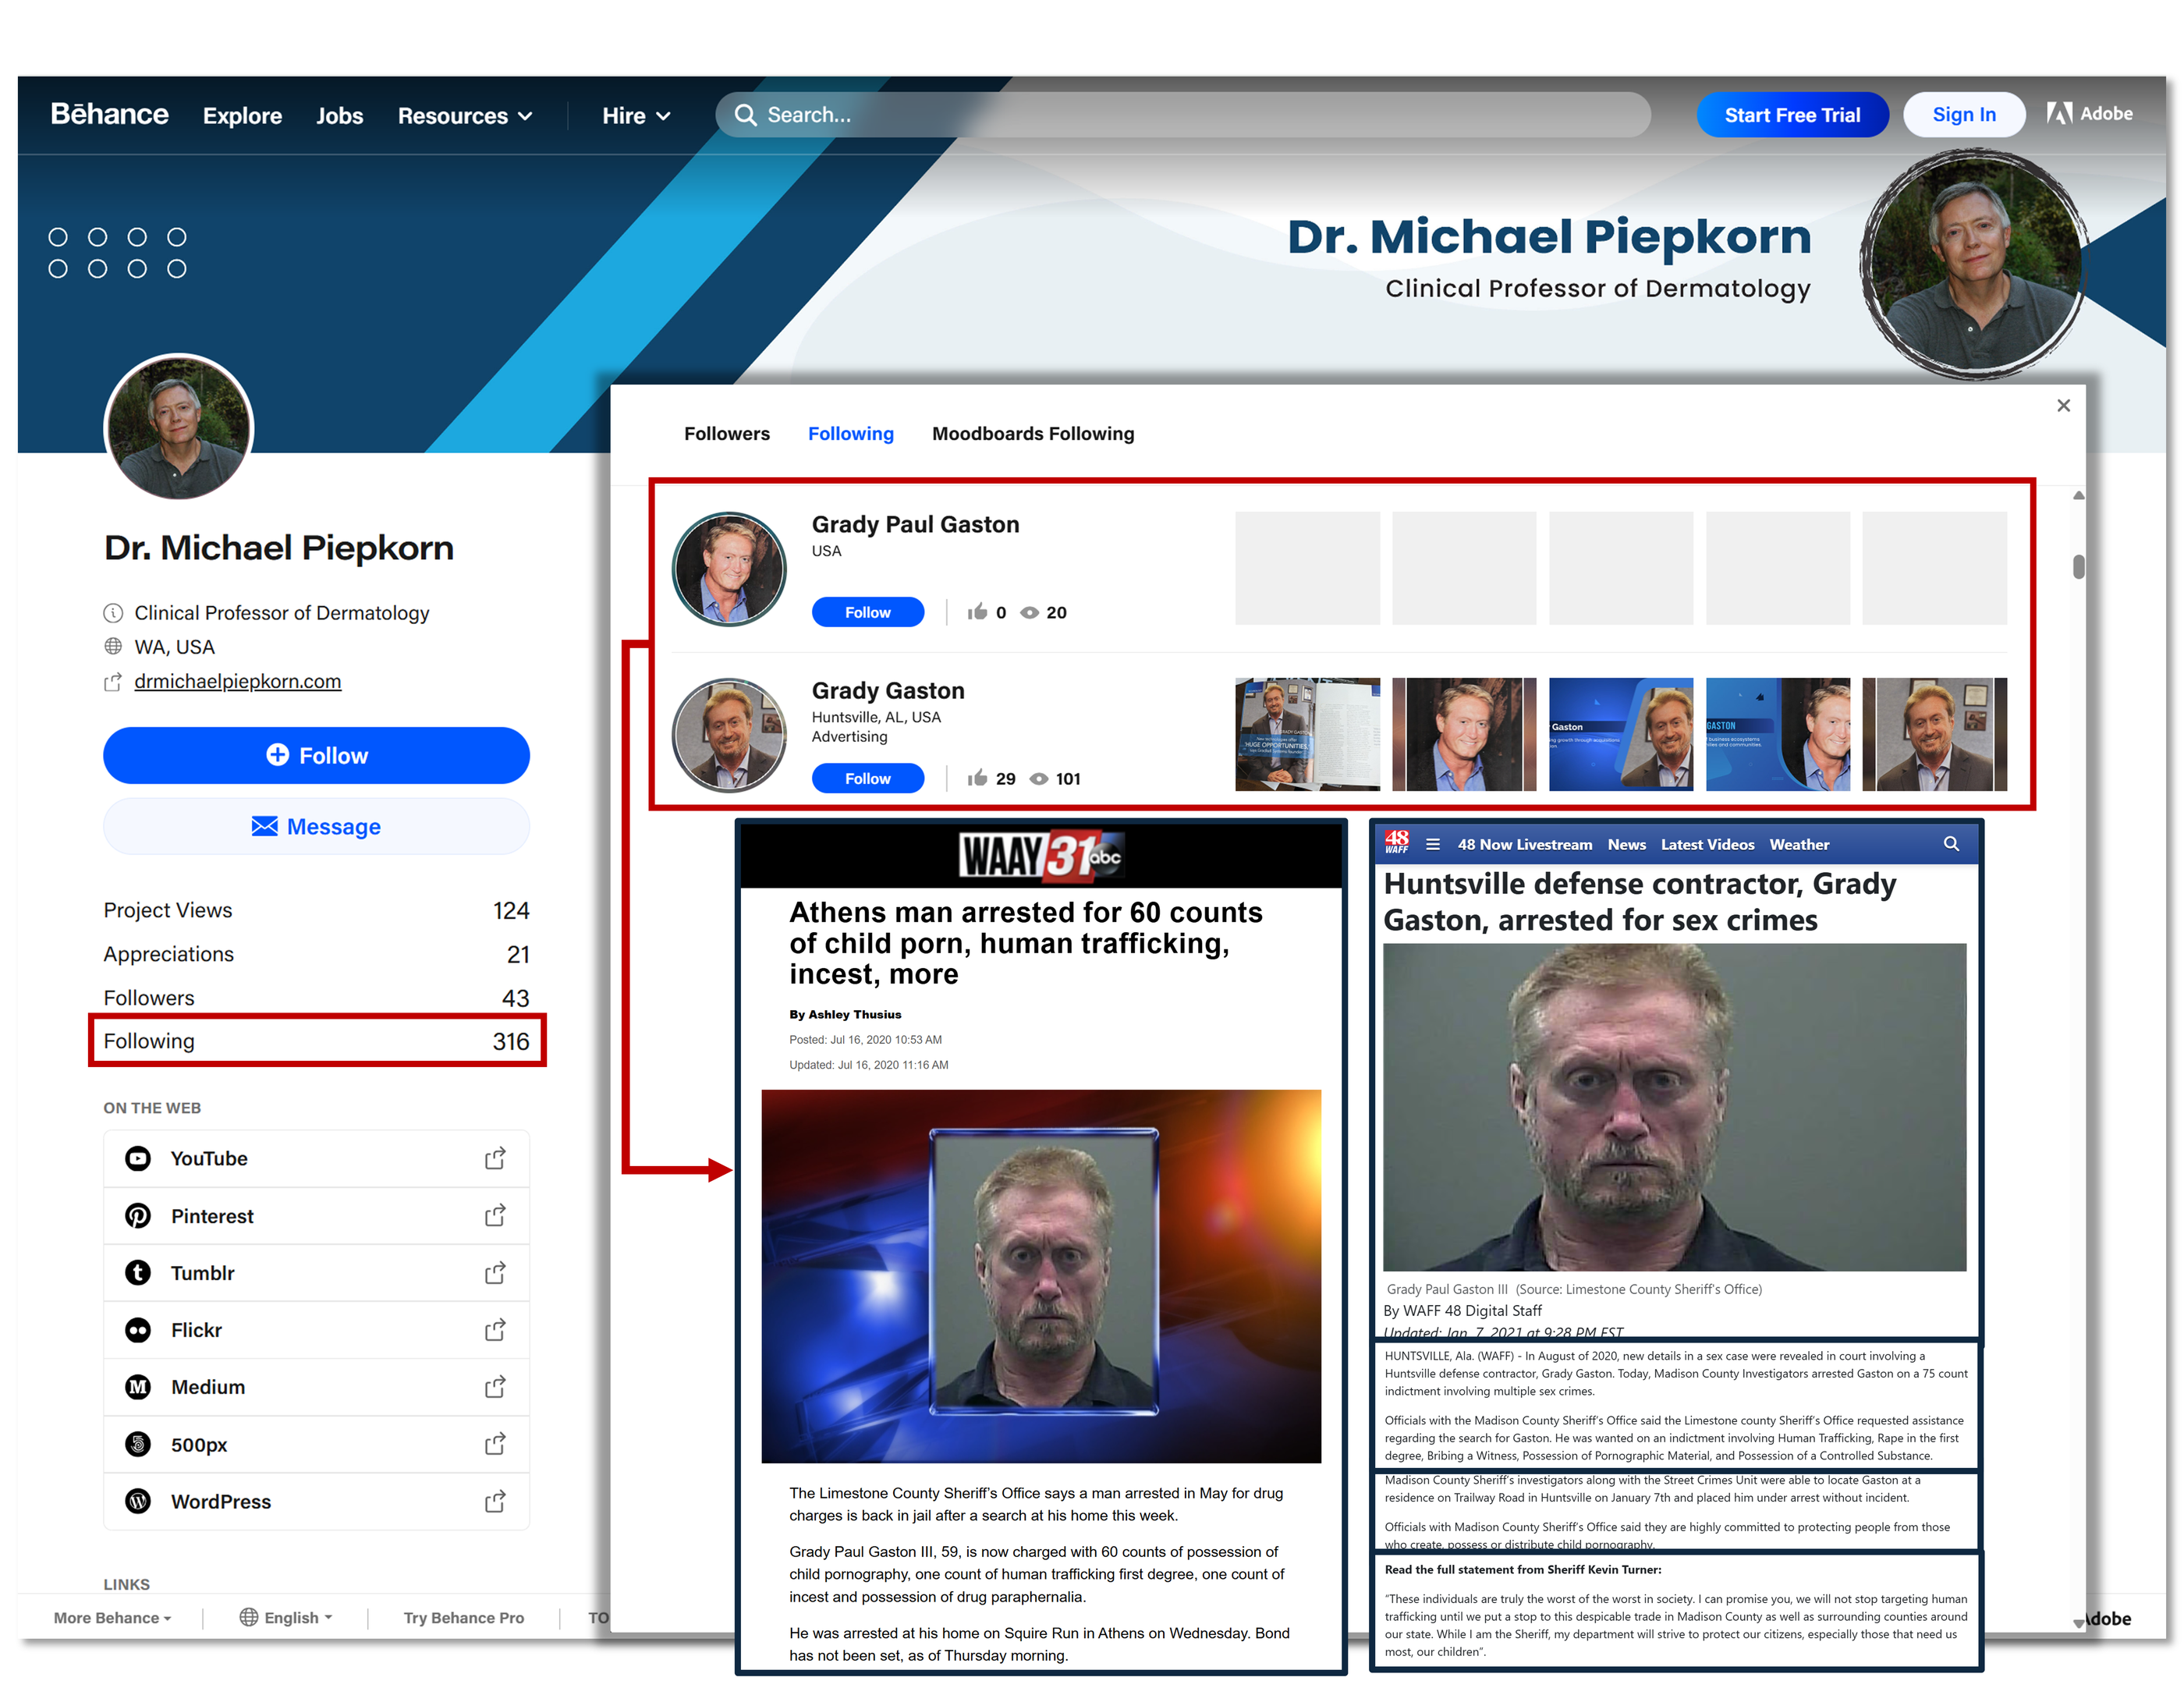The height and width of the screenshot is (1688, 2184).
Task: Open WordPress external link icon
Action: coord(495,1502)
